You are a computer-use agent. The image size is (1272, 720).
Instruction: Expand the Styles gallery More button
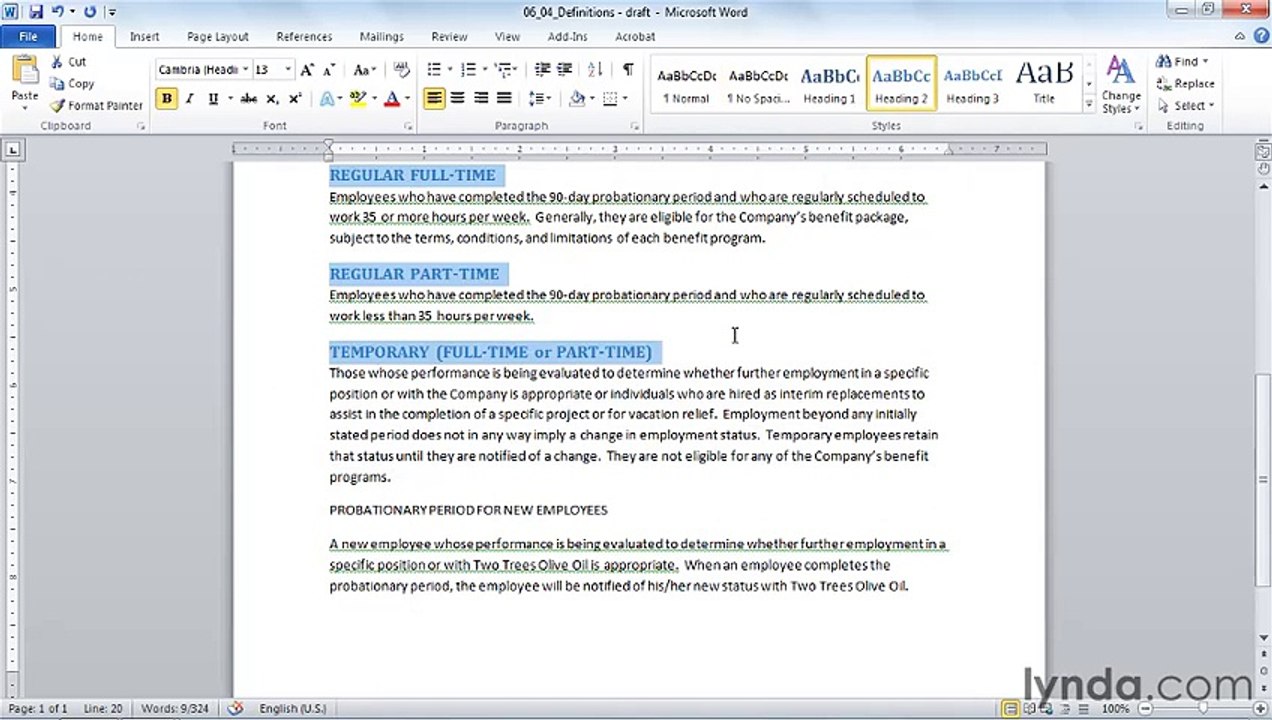click(1089, 105)
